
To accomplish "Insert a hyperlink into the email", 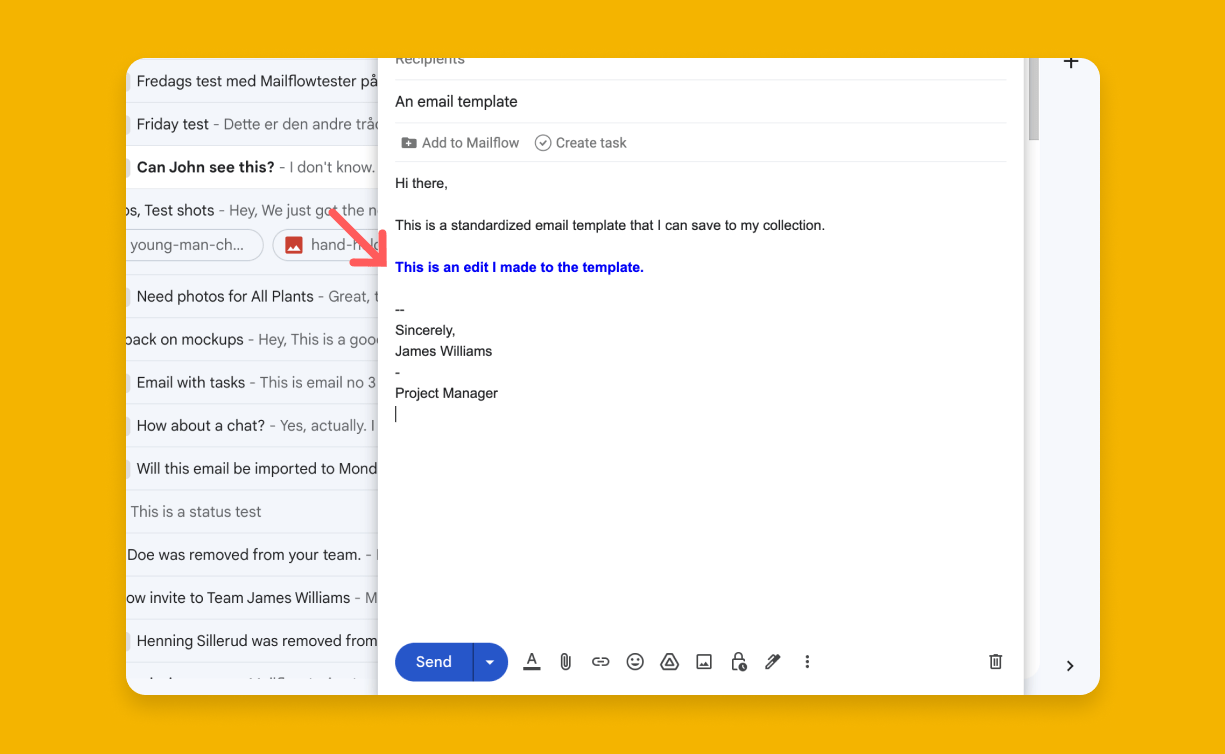I will pyautogui.click(x=600, y=661).
